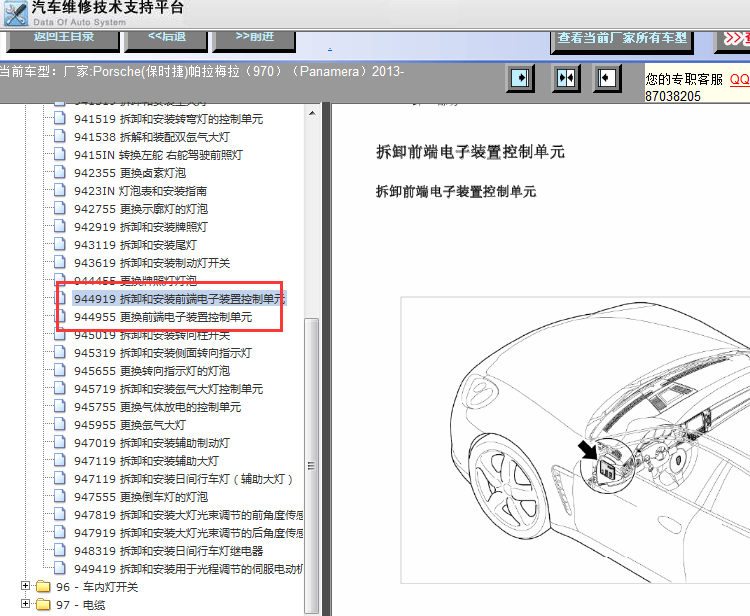Click document icon beside 942355 entry
750x616 pixels.
point(60,172)
